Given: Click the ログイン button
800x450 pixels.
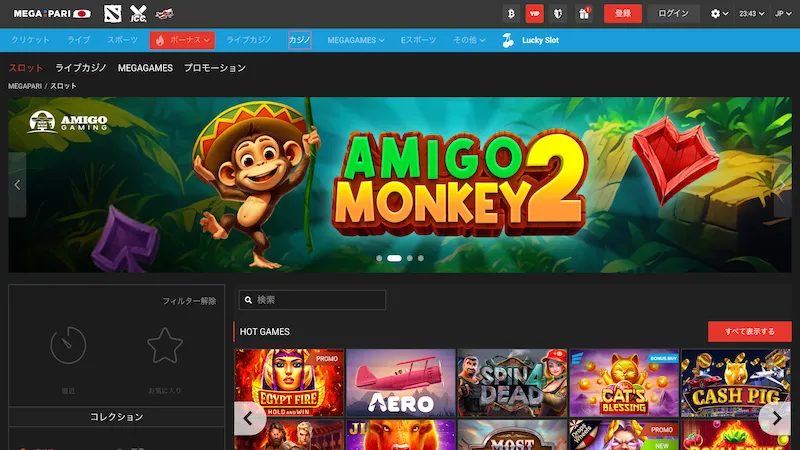Looking at the screenshot, I should (x=673, y=14).
